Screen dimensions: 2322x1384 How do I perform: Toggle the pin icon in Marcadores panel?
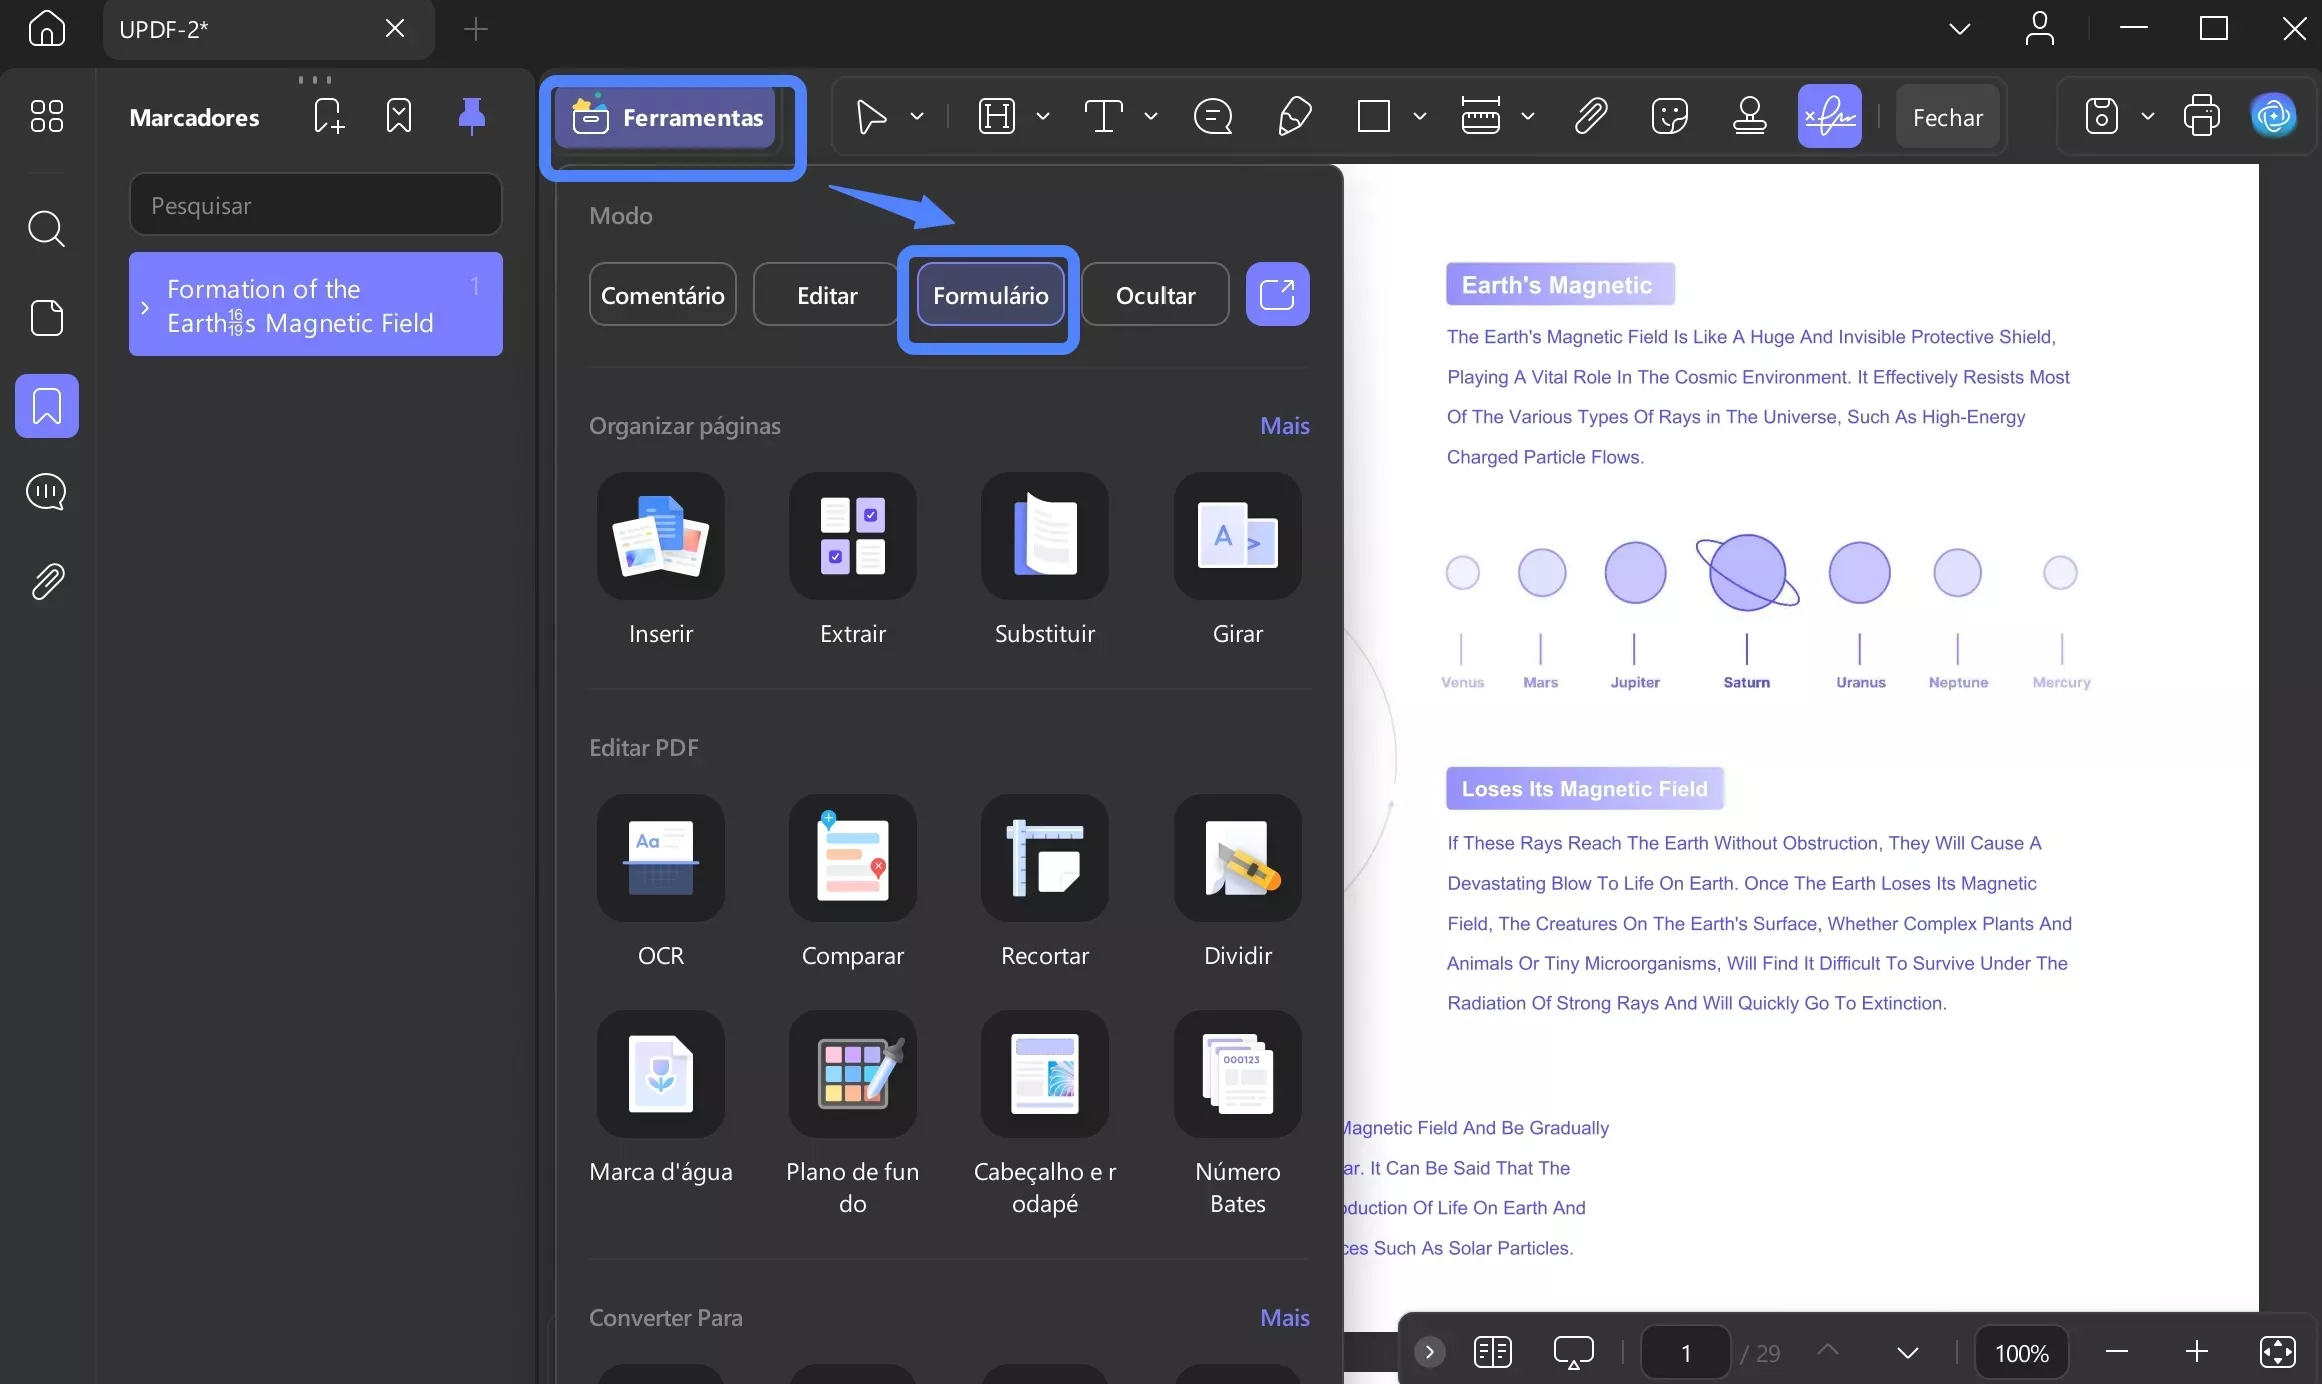(x=471, y=117)
